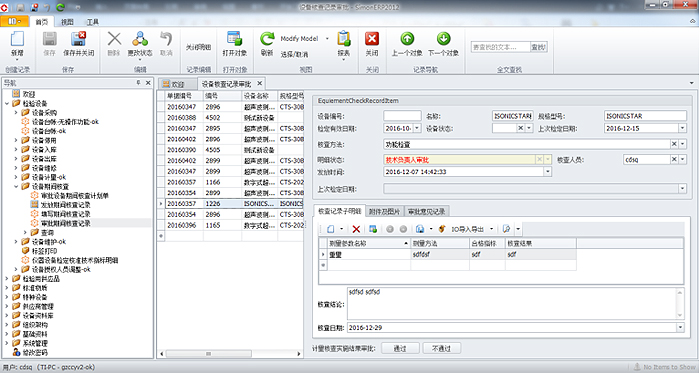The height and width of the screenshot is (373, 700).
Task: Switch to the 视图 ribbon tab
Action: tap(67, 22)
